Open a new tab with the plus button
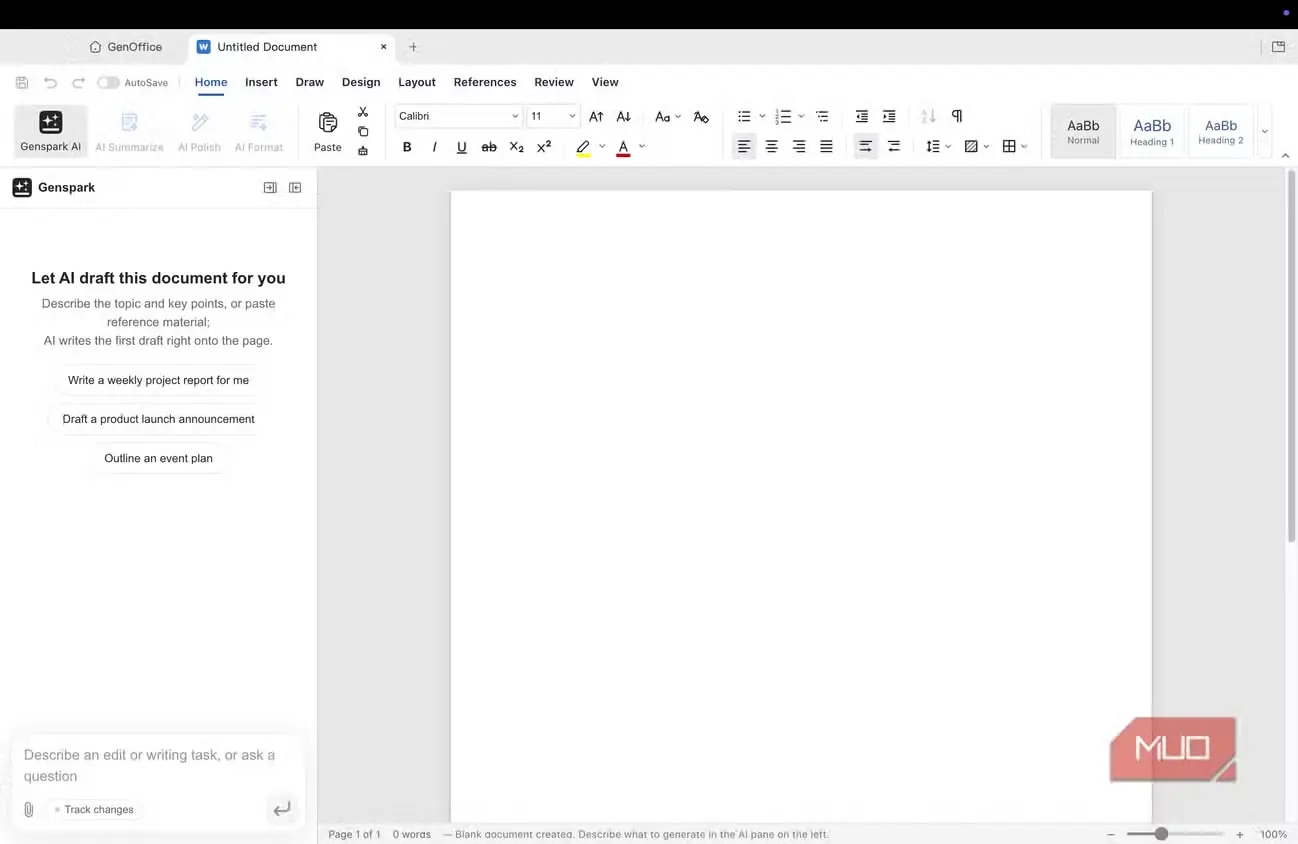The image size is (1298, 844). point(413,47)
